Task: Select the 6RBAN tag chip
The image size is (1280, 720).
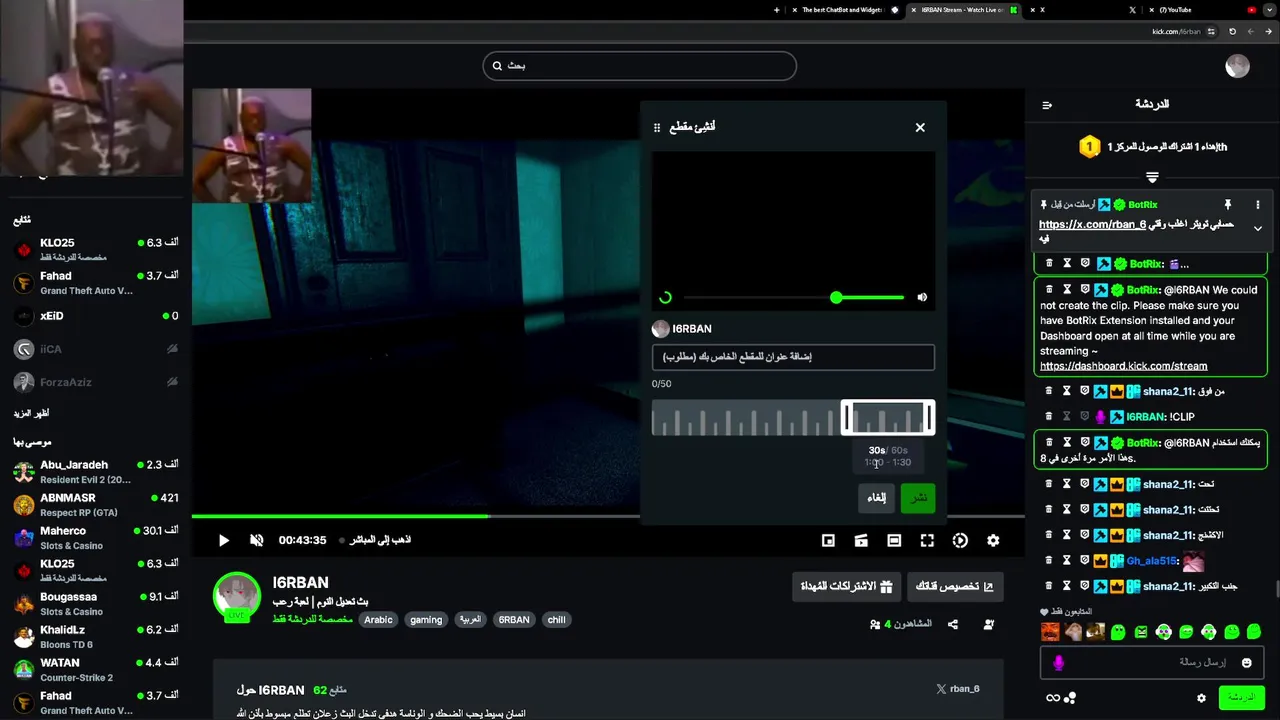Action: (x=514, y=620)
